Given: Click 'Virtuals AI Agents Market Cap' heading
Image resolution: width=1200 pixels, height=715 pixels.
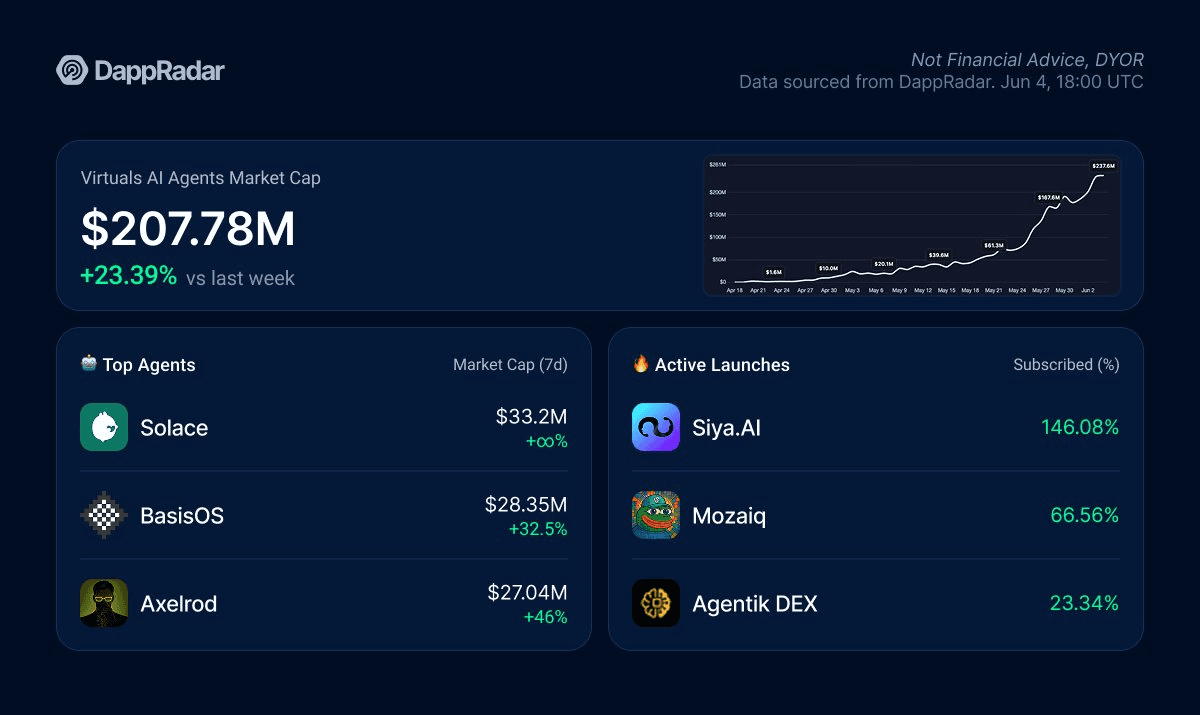Looking at the screenshot, I should coord(201,178).
